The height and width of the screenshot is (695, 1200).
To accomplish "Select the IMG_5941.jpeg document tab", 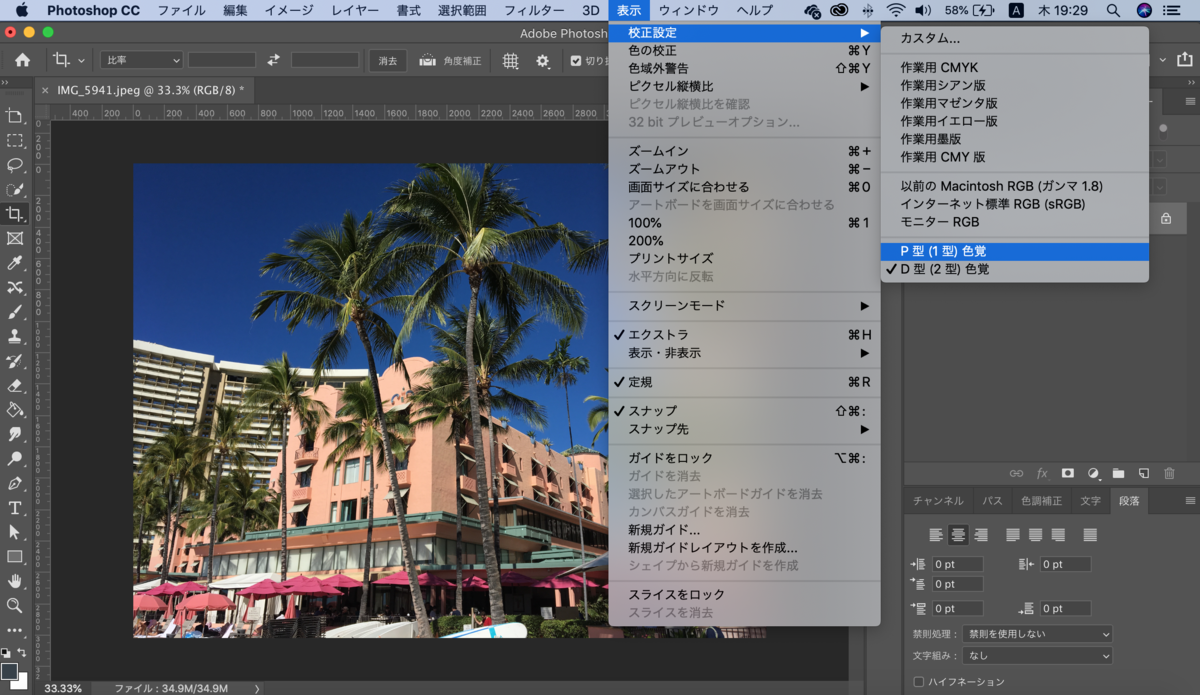I will click(x=150, y=89).
